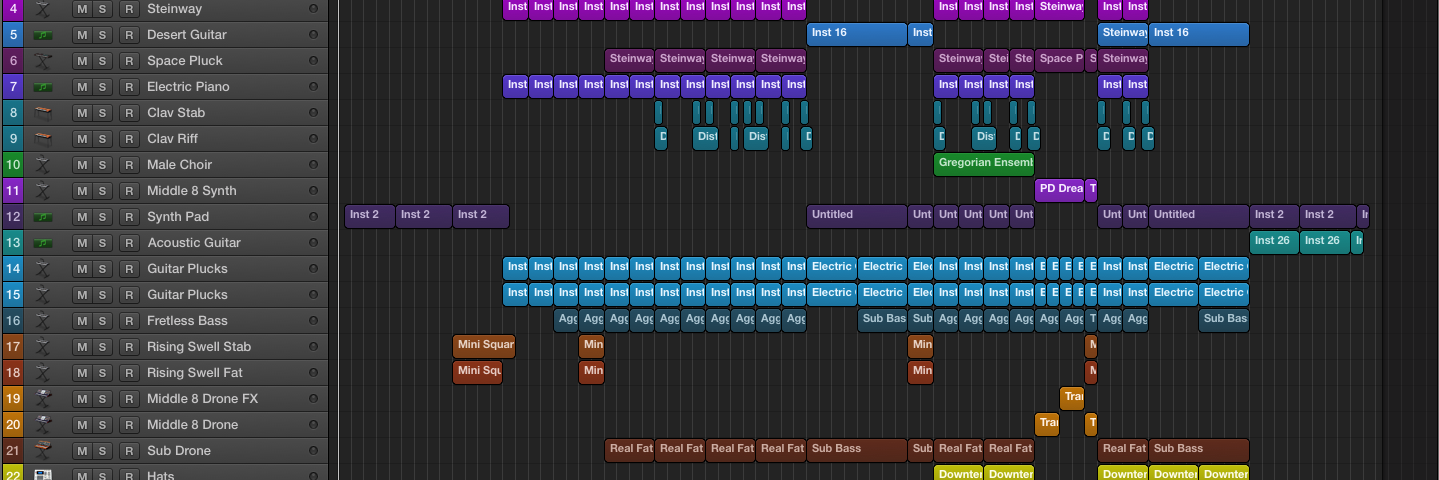Image resolution: width=1439 pixels, height=480 pixels.
Task: Click the Steinway track instrument icon
Action: (x=42, y=8)
